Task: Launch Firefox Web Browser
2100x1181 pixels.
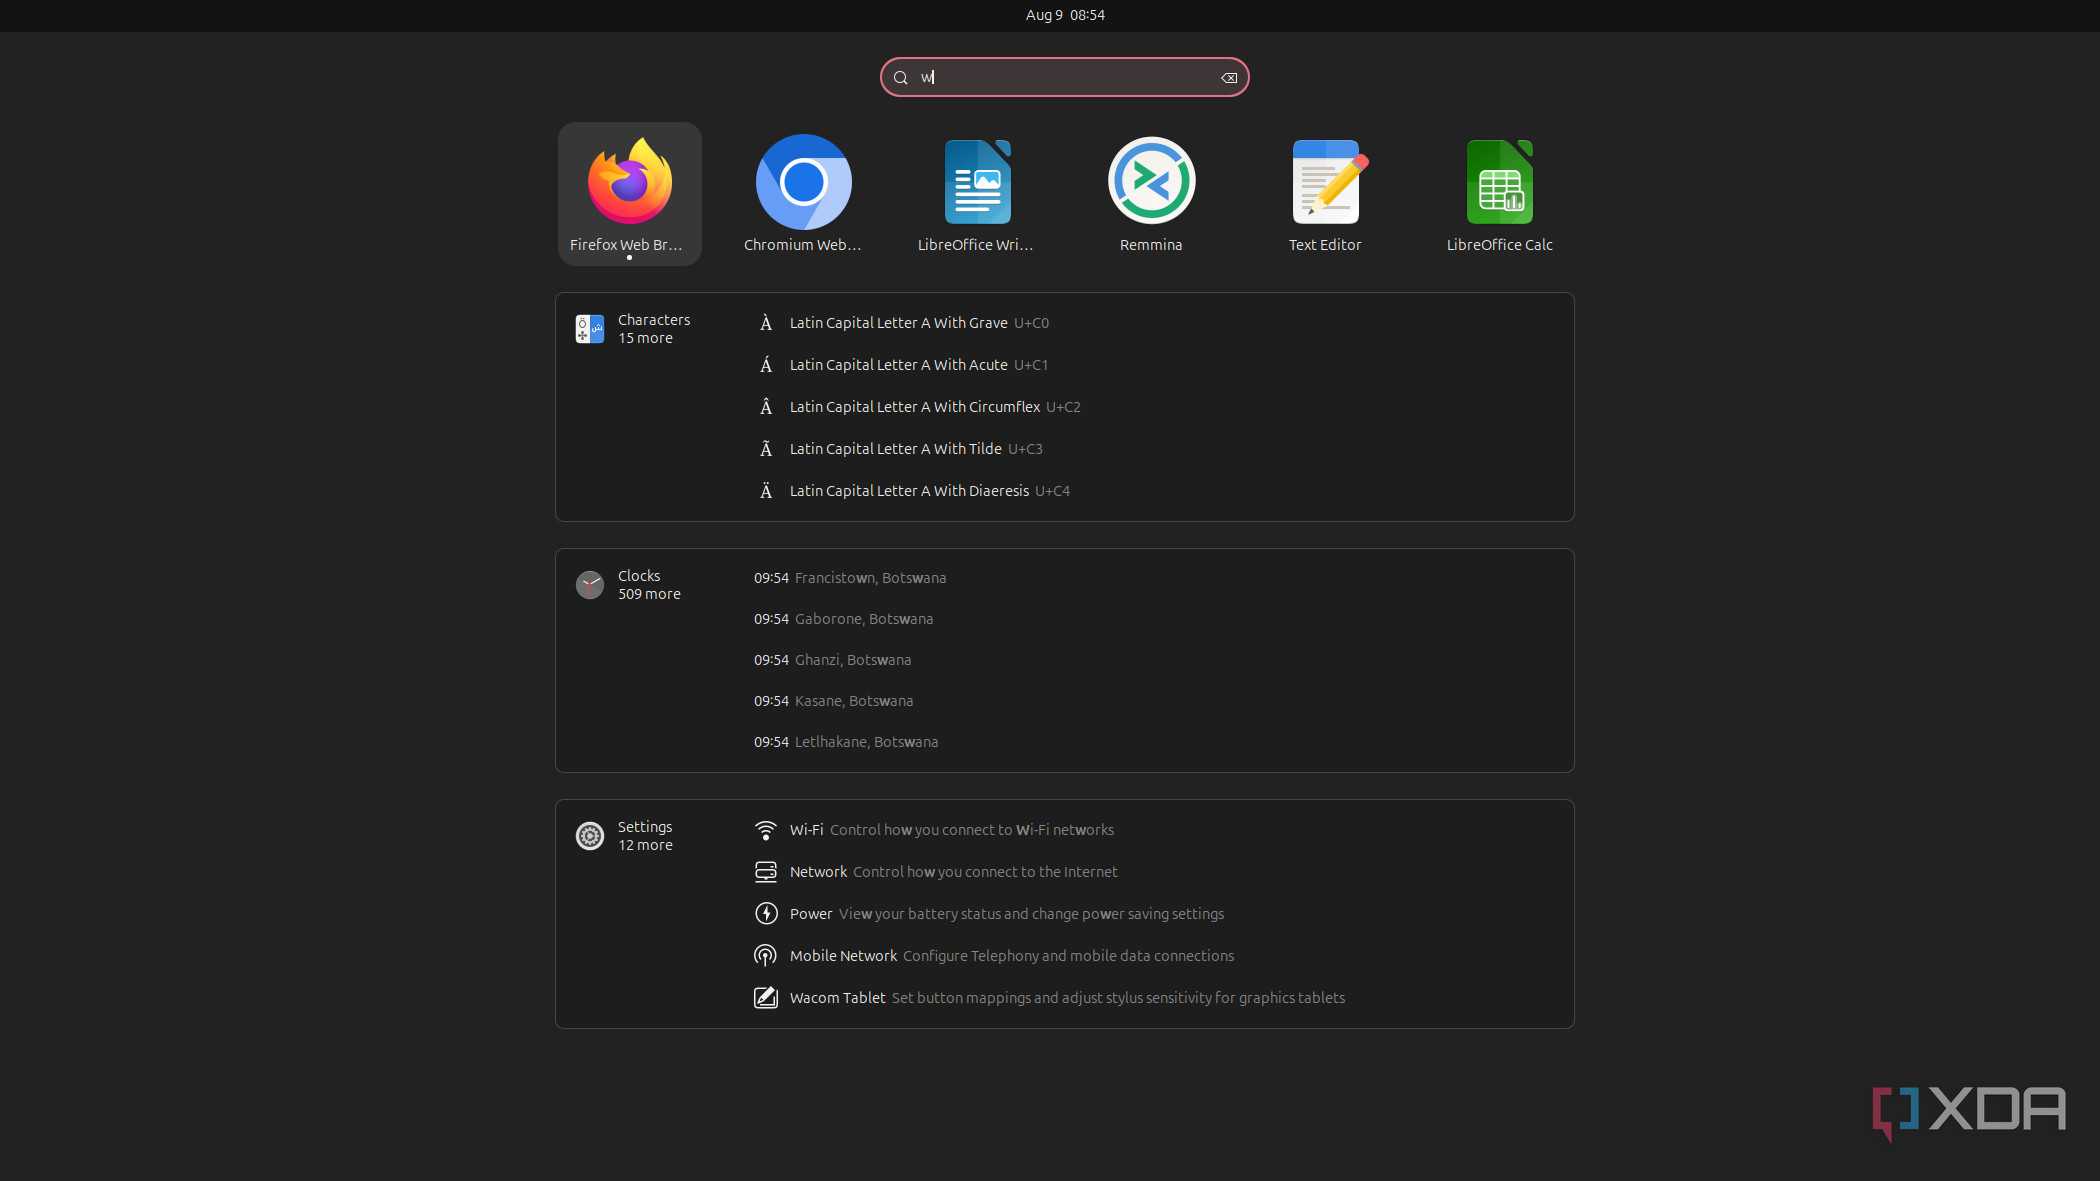Action: [x=629, y=194]
